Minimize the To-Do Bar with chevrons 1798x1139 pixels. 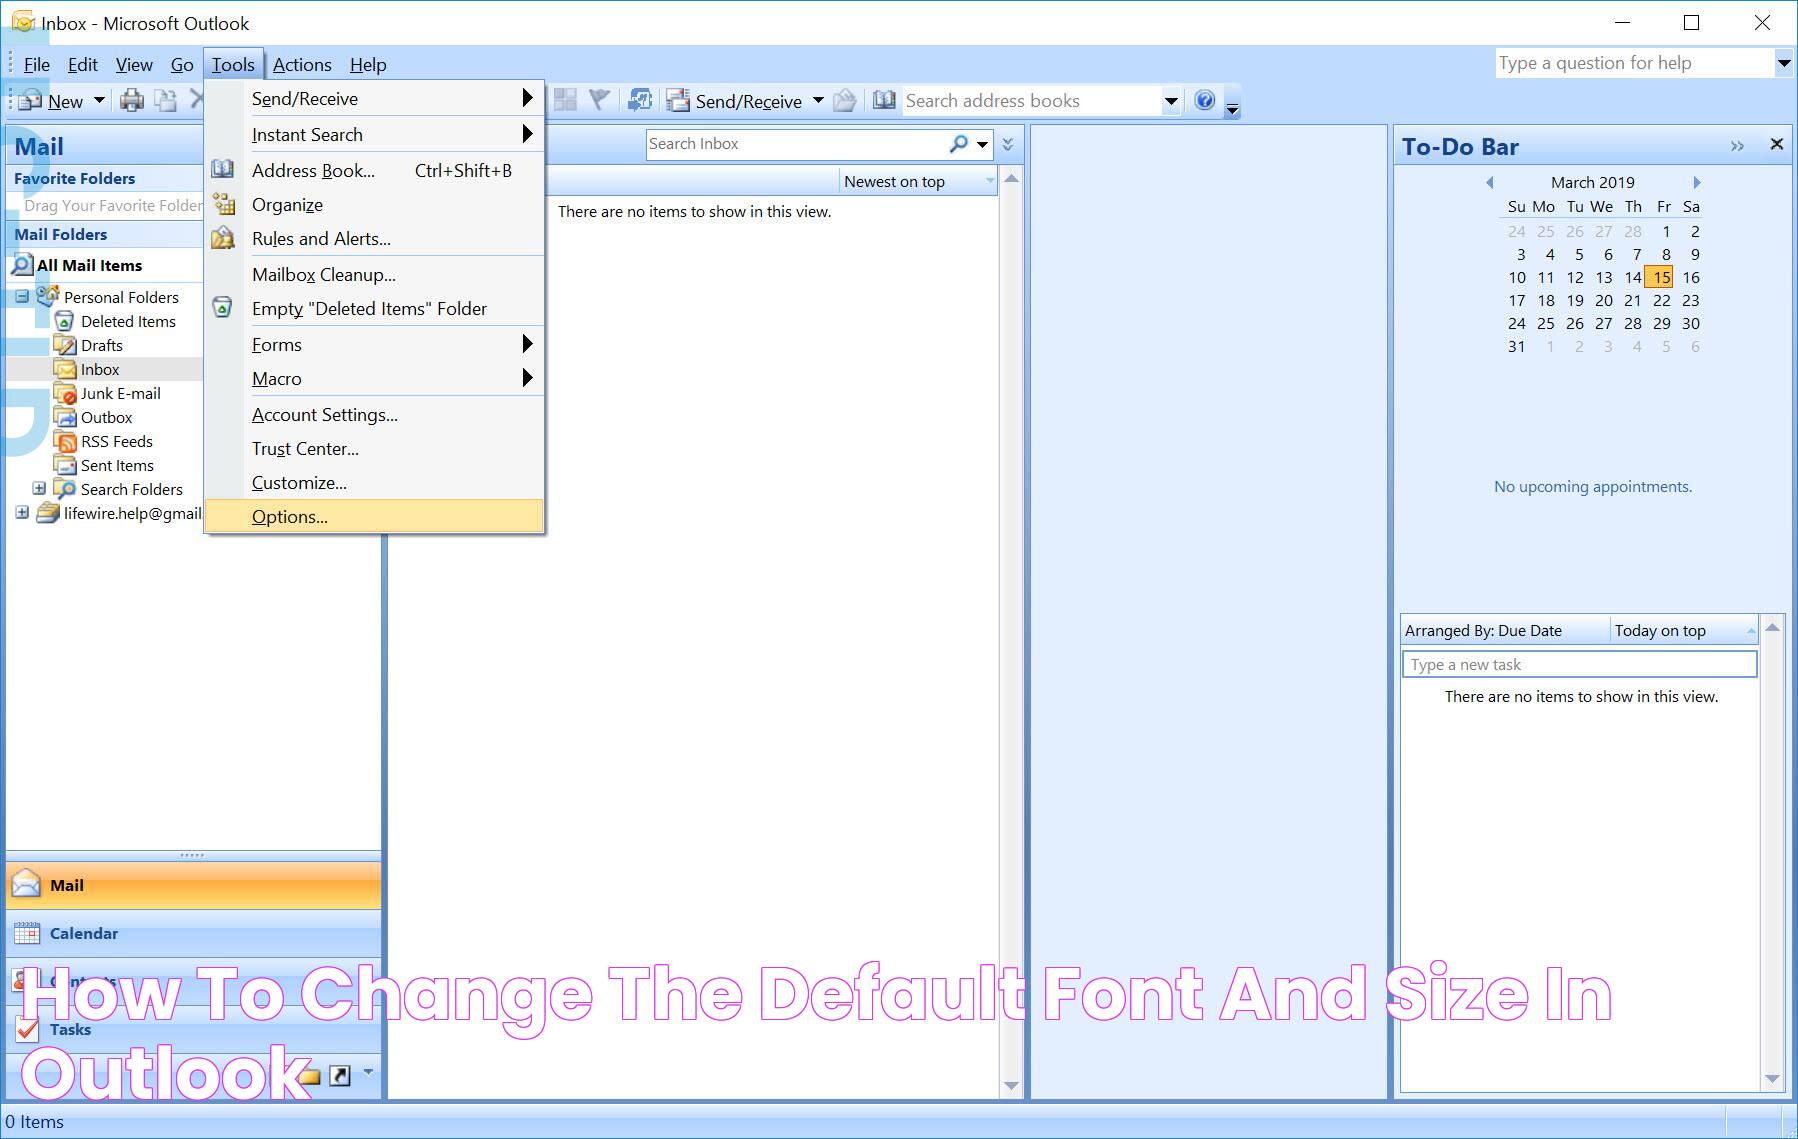(x=1738, y=146)
